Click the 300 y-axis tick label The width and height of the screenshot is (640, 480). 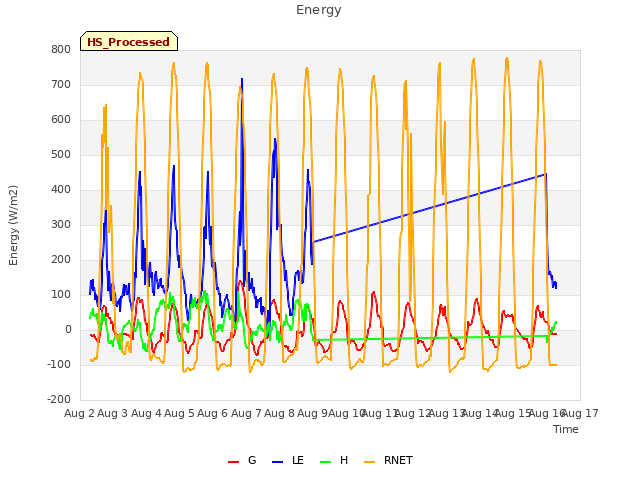[61, 224]
